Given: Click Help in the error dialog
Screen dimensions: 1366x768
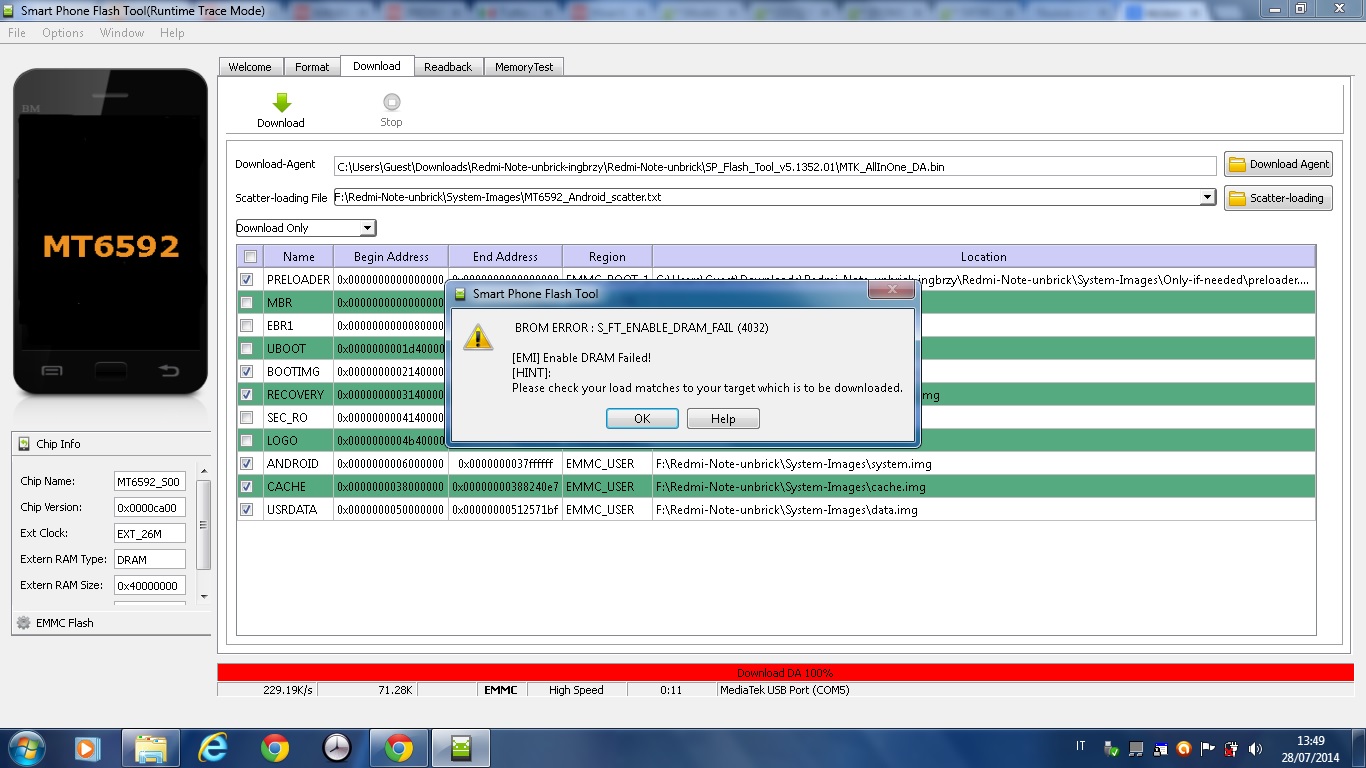Looking at the screenshot, I should (x=723, y=419).
